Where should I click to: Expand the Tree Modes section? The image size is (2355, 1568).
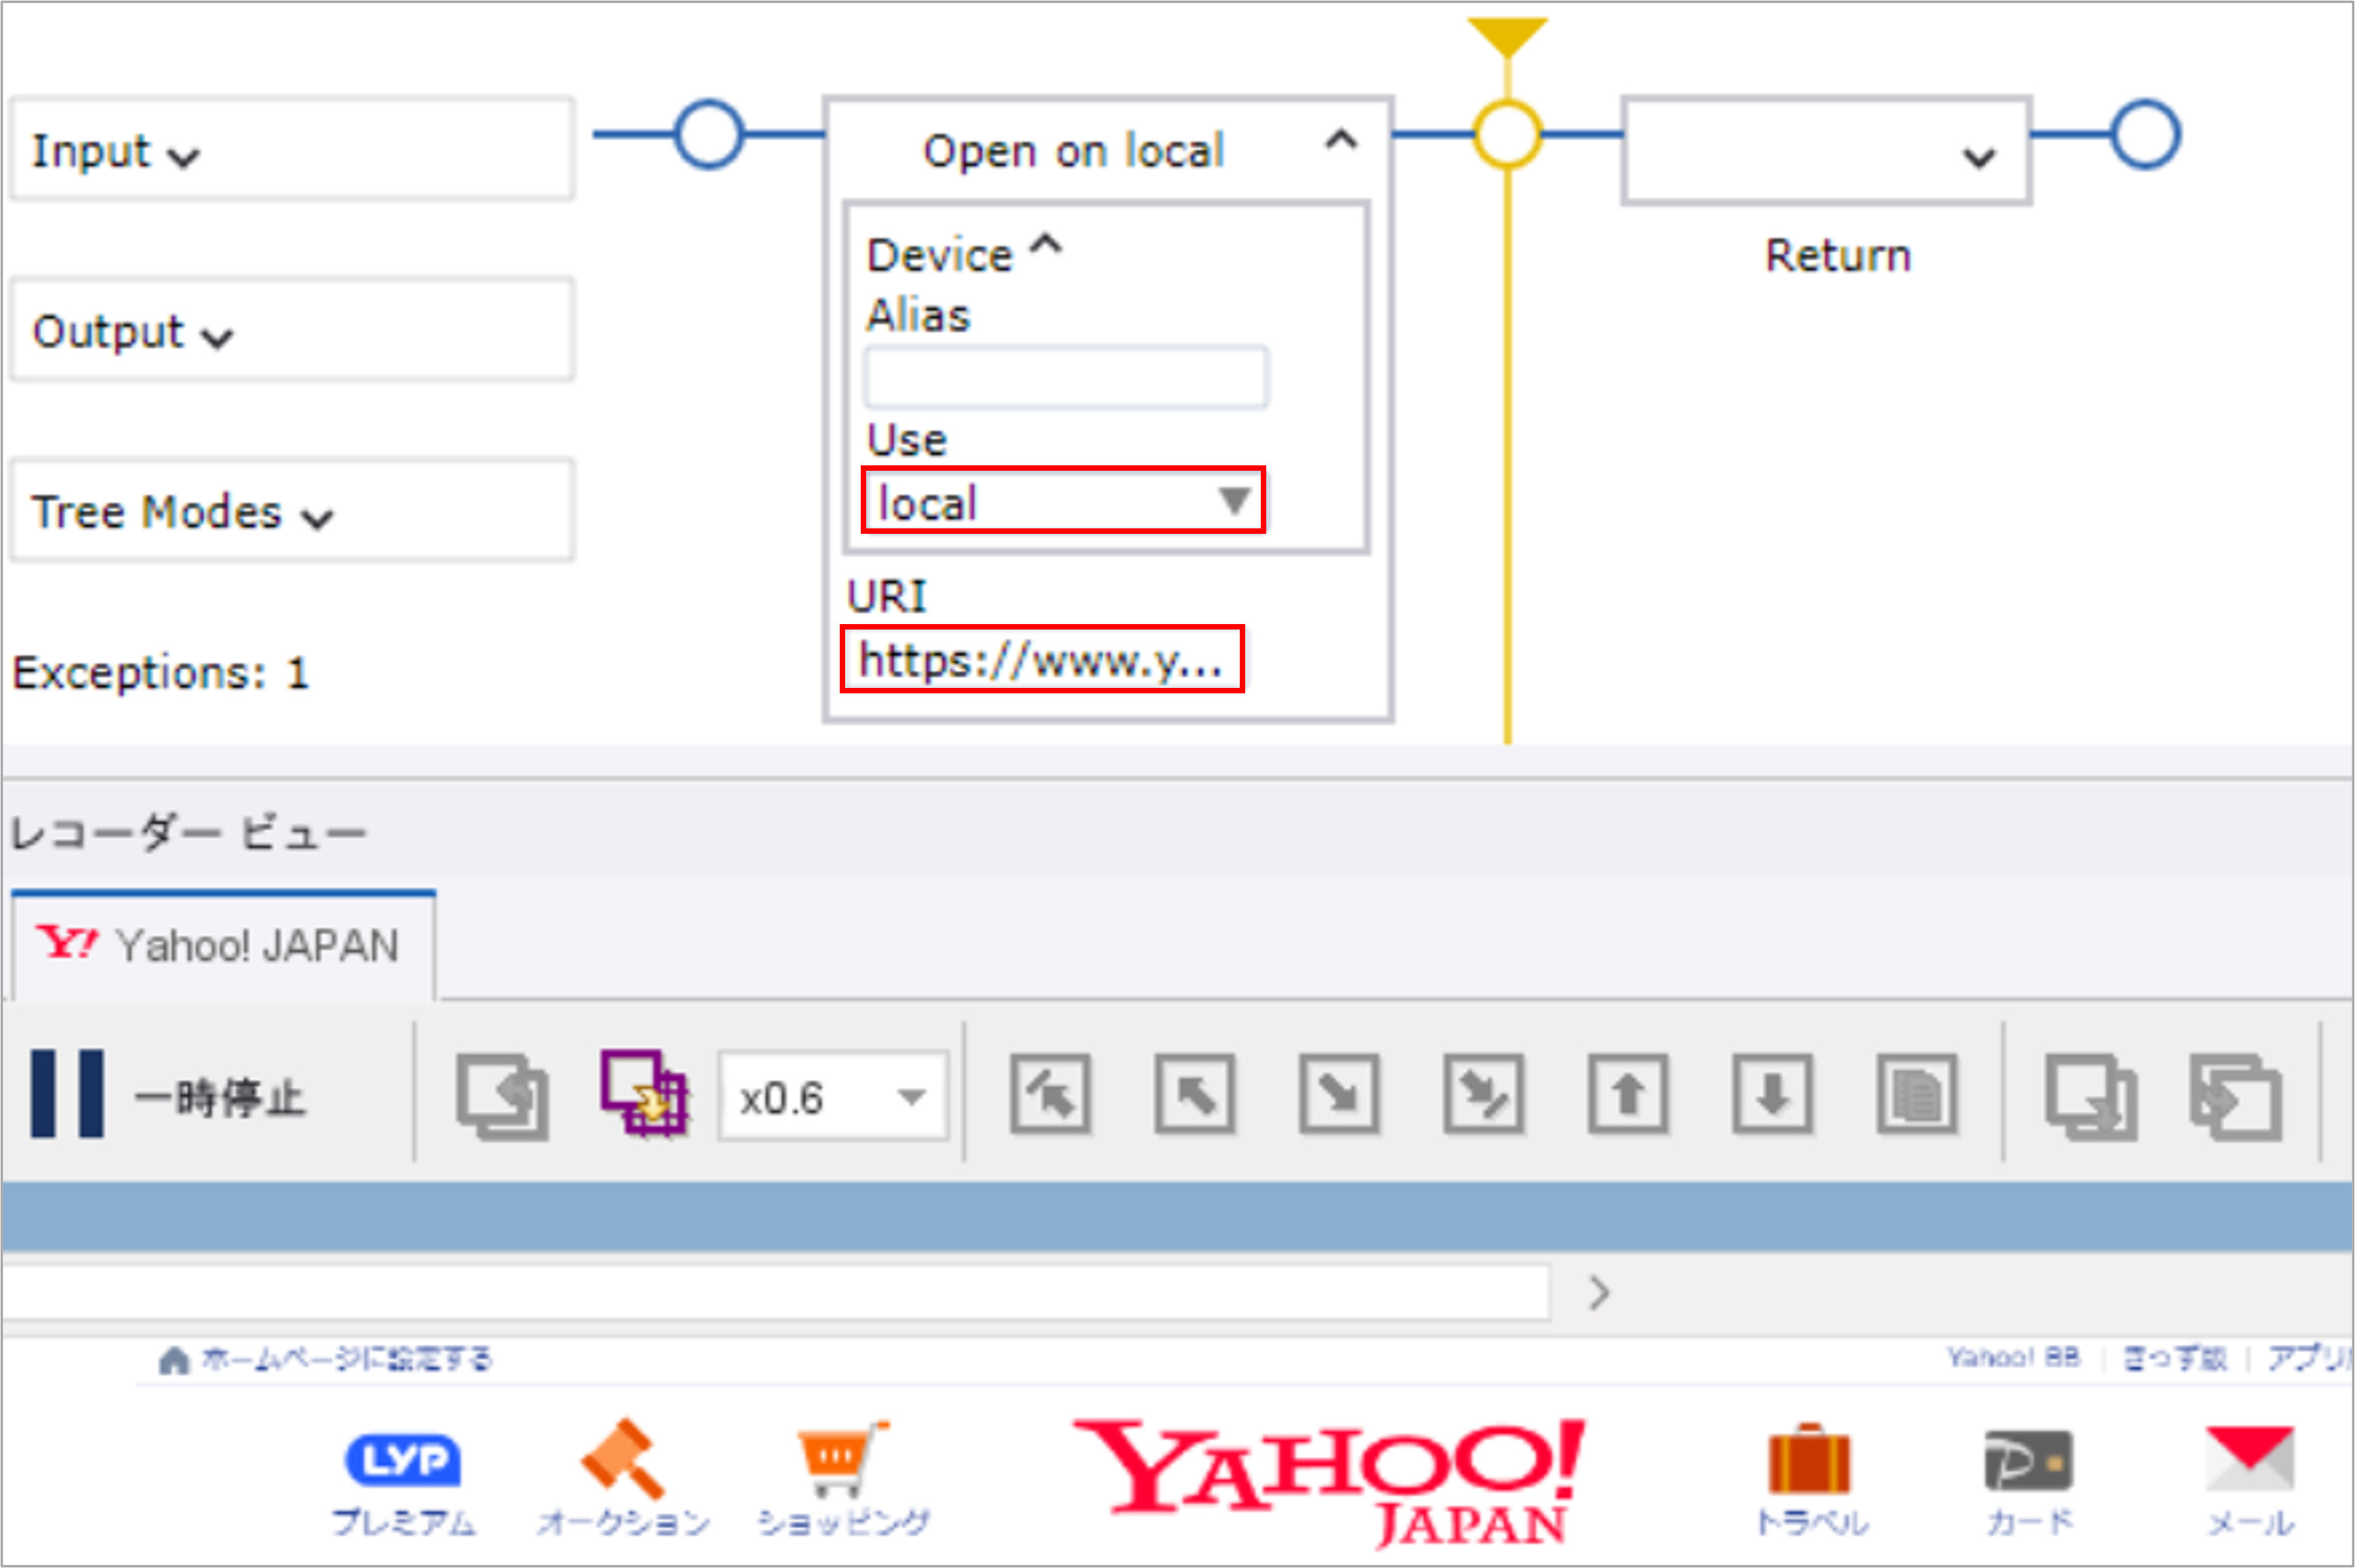[x=316, y=517]
